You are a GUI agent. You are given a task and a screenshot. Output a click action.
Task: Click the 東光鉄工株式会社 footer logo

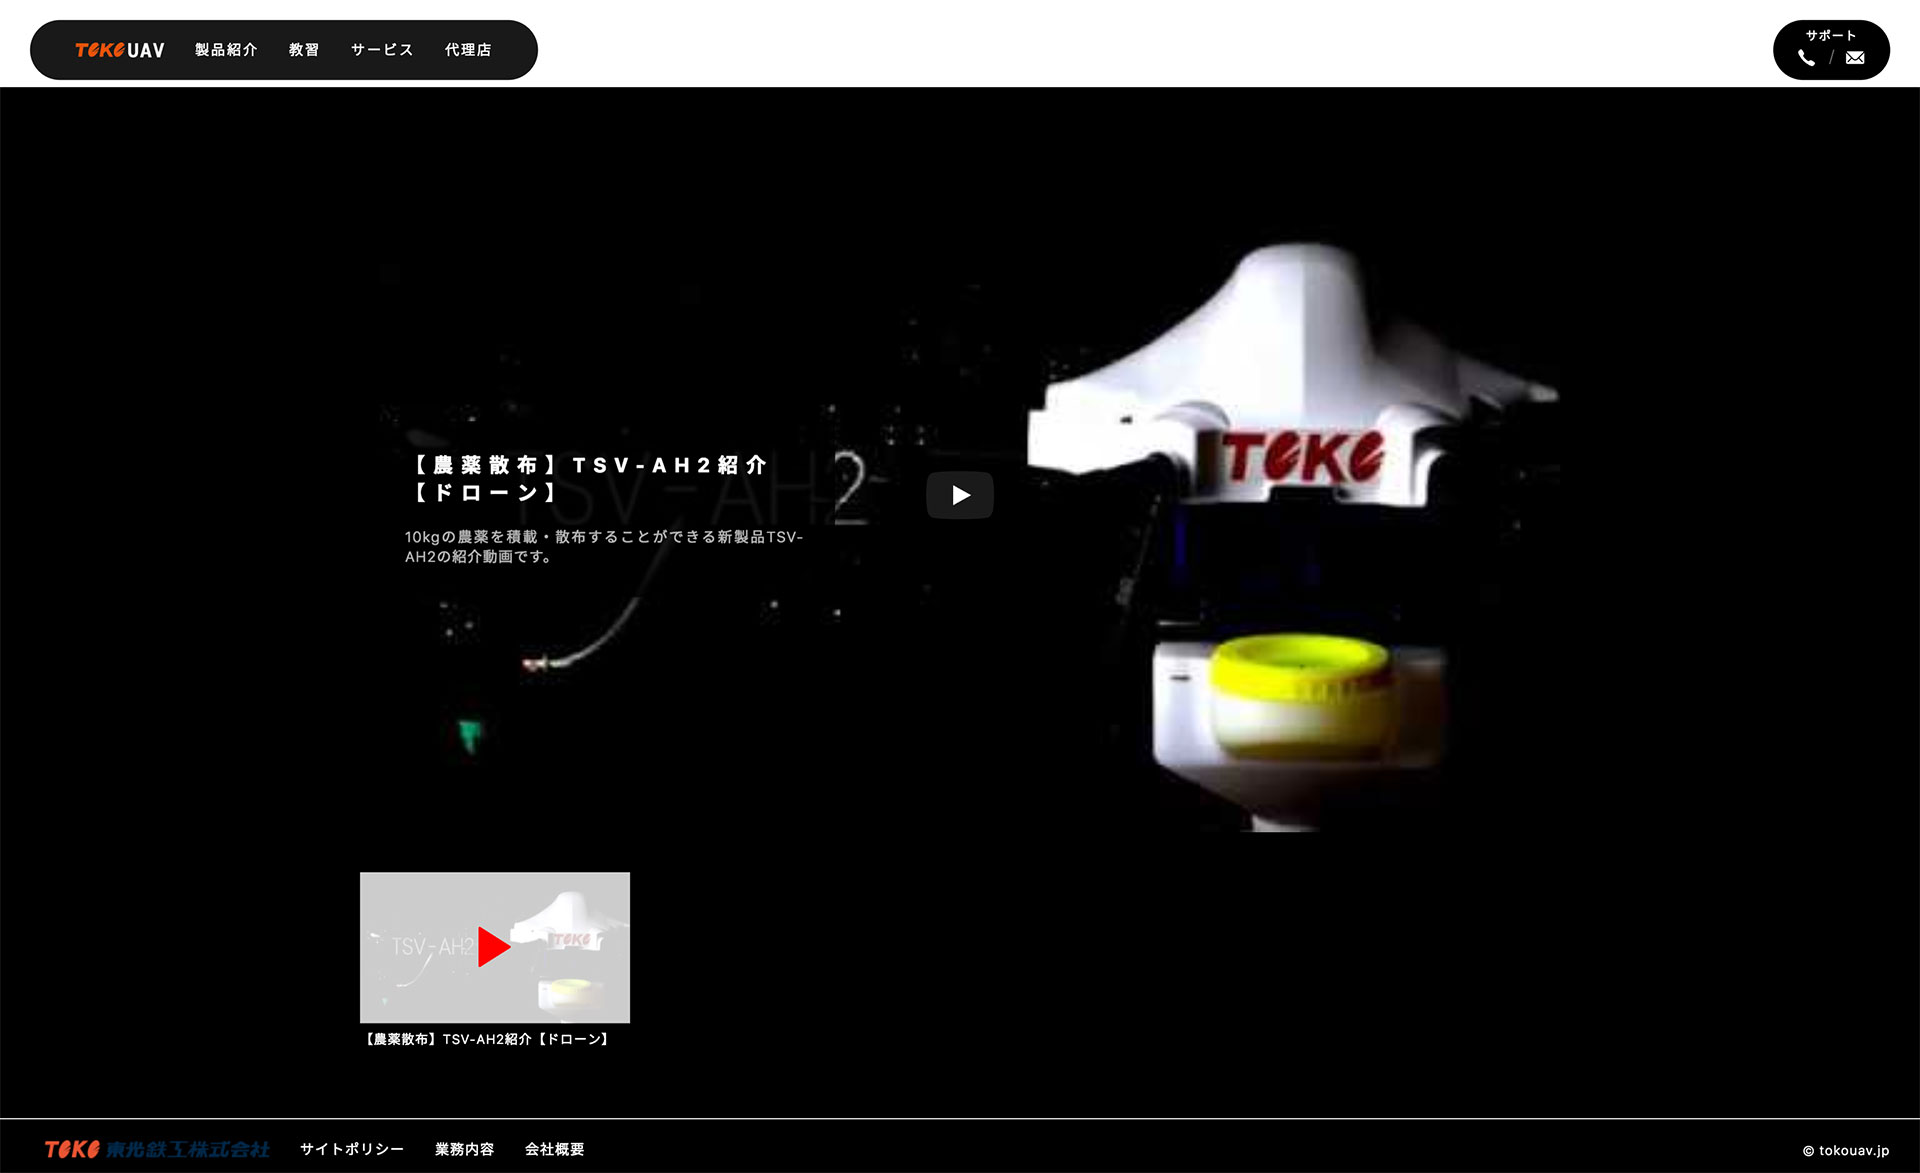(157, 1149)
